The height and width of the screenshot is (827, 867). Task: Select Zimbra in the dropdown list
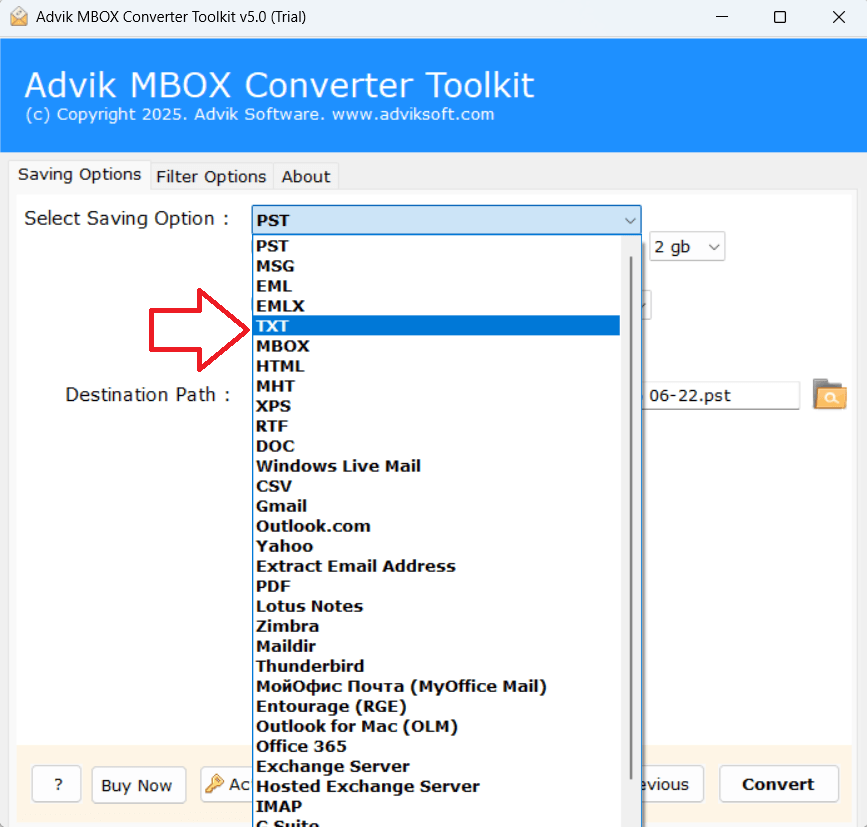[436, 626]
